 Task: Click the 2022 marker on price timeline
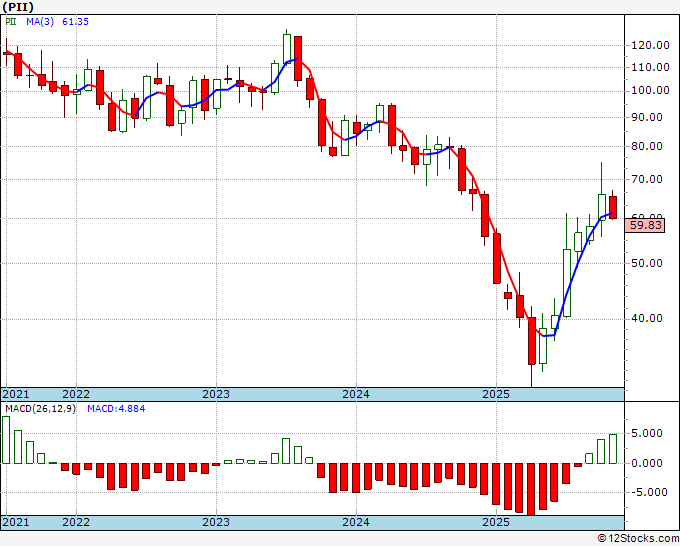(76, 394)
